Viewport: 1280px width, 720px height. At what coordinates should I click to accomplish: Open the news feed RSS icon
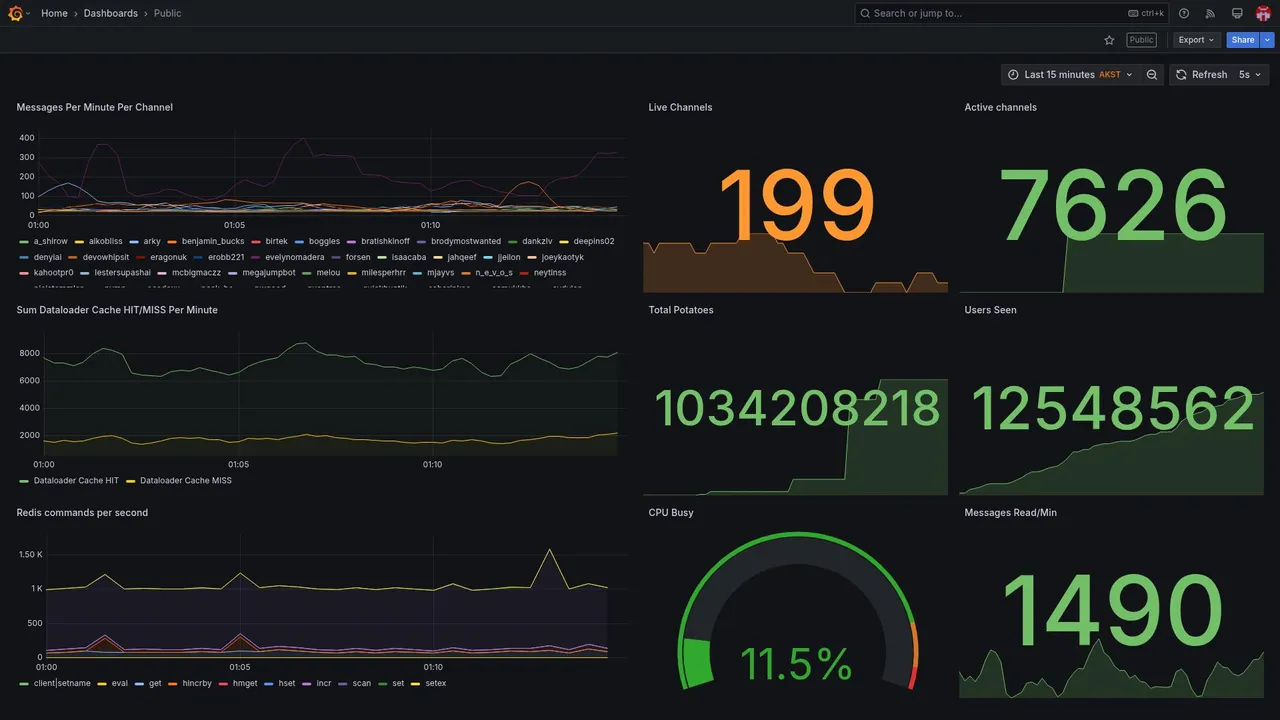1210,13
